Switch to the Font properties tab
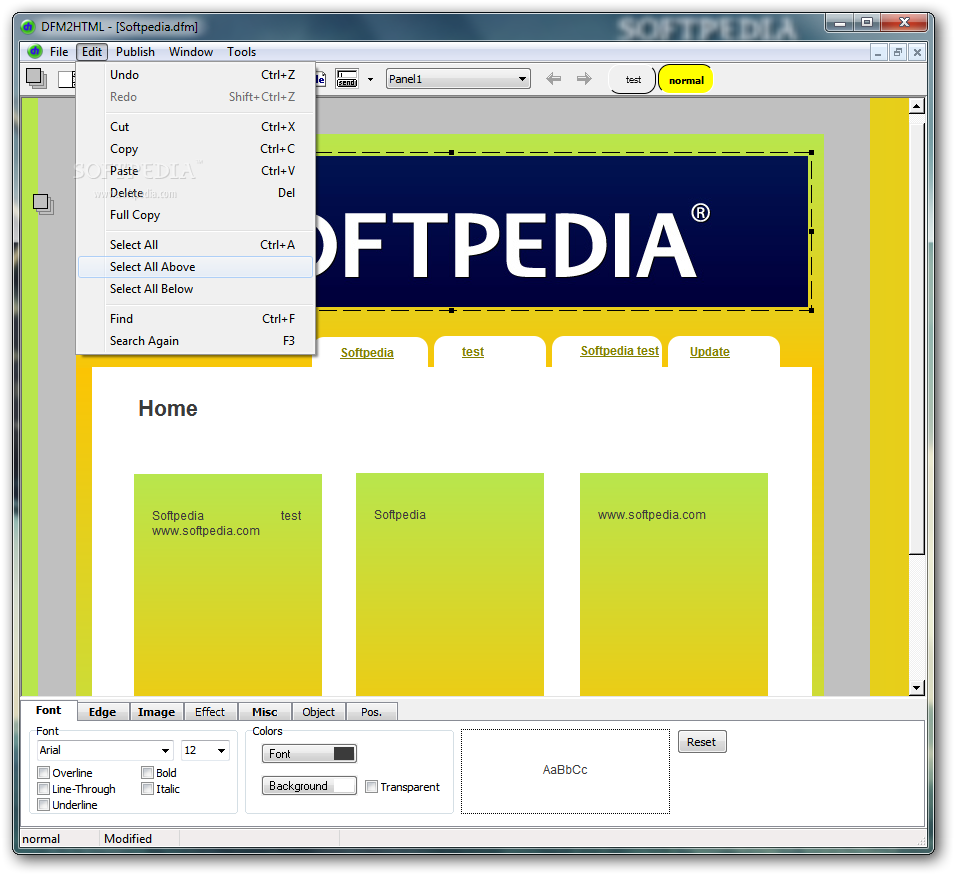955x875 pixels. pyautogui.click(x=49, y=710)
